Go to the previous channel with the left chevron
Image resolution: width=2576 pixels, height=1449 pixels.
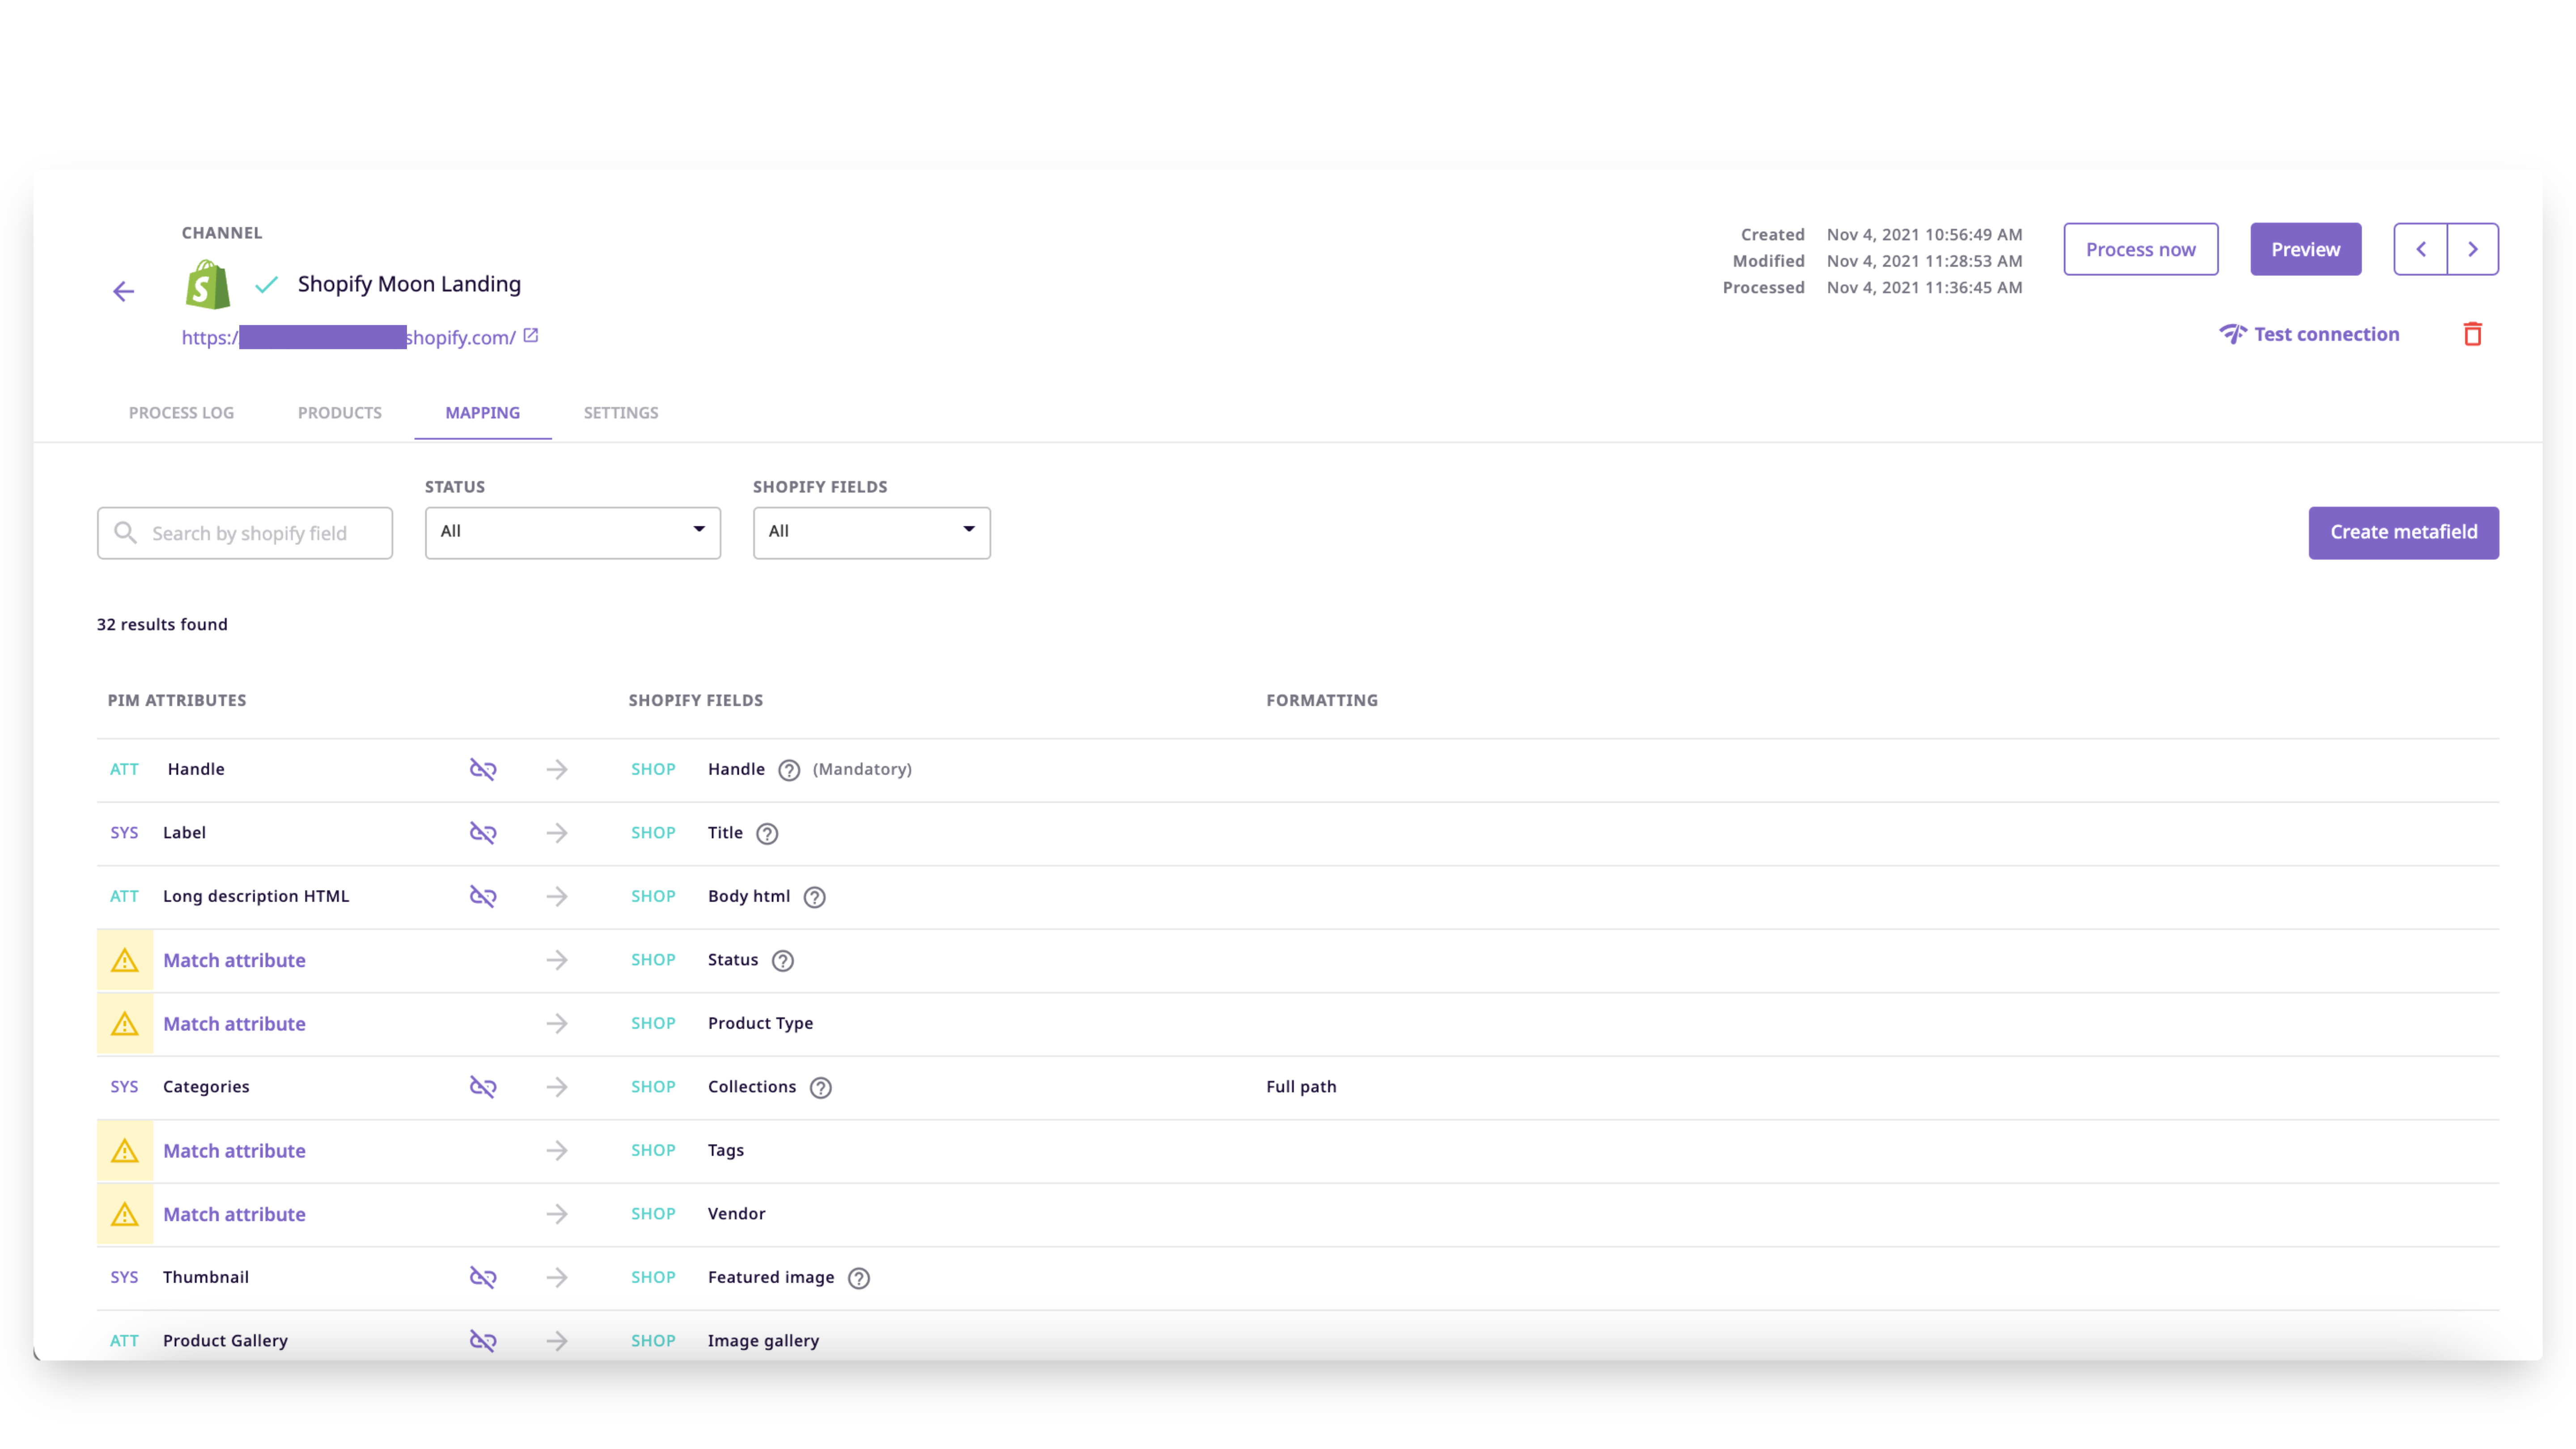[x=2421, y=249]
